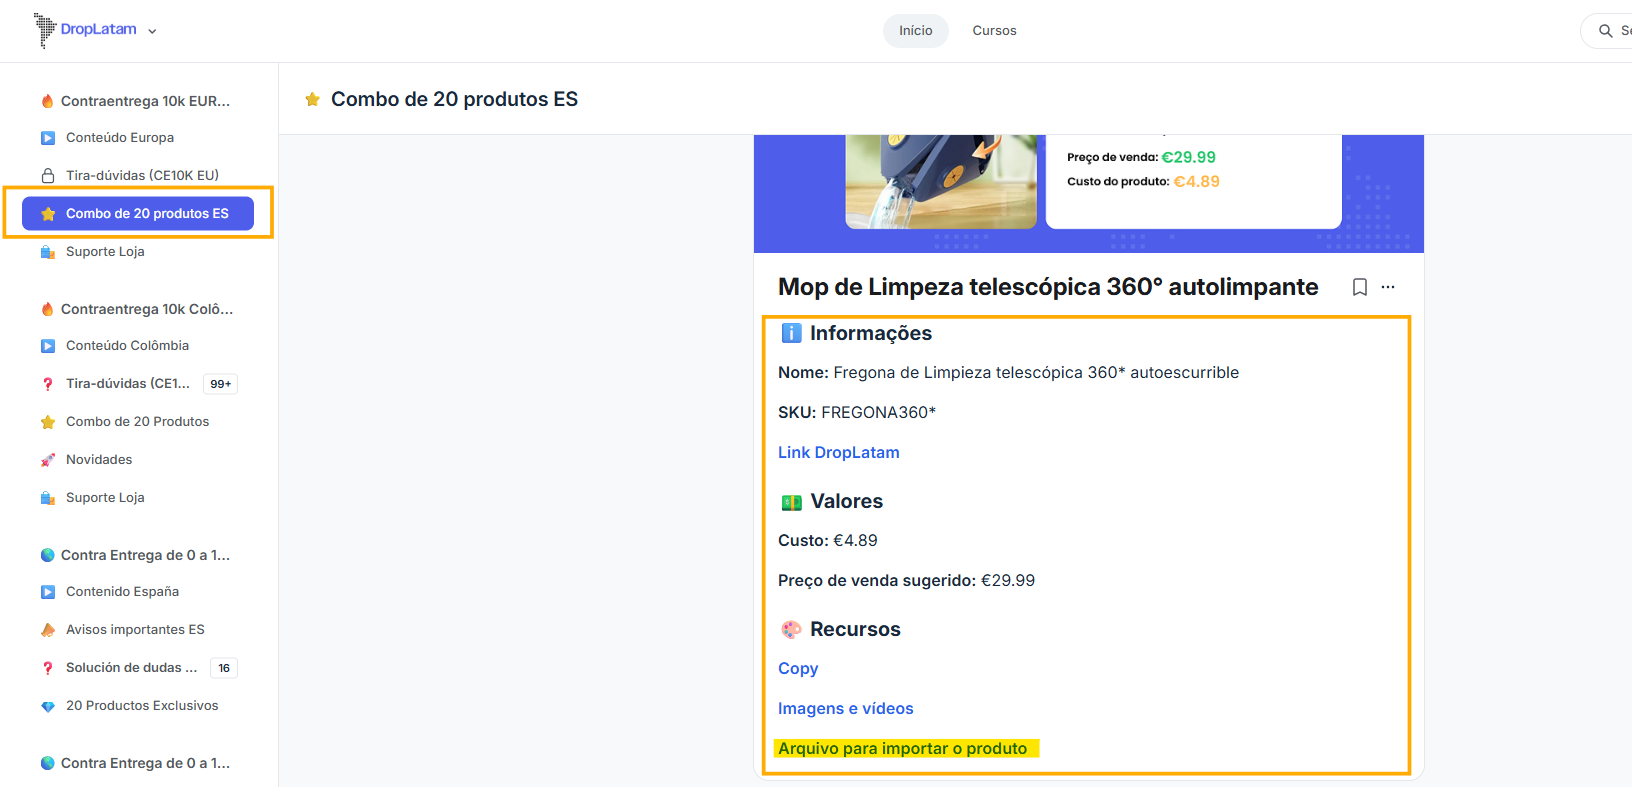Bookmark the Mop de Limpeza post
1632x787 pixels.
point(1360,287)
